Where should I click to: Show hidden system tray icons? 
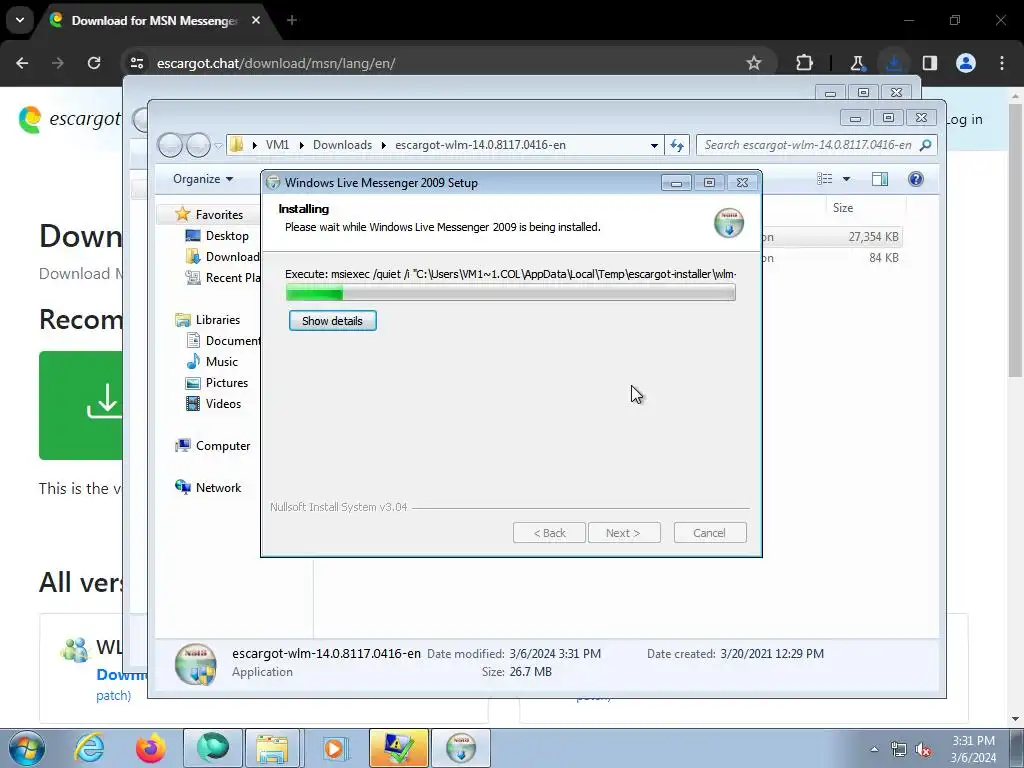[x=874, y=750]
